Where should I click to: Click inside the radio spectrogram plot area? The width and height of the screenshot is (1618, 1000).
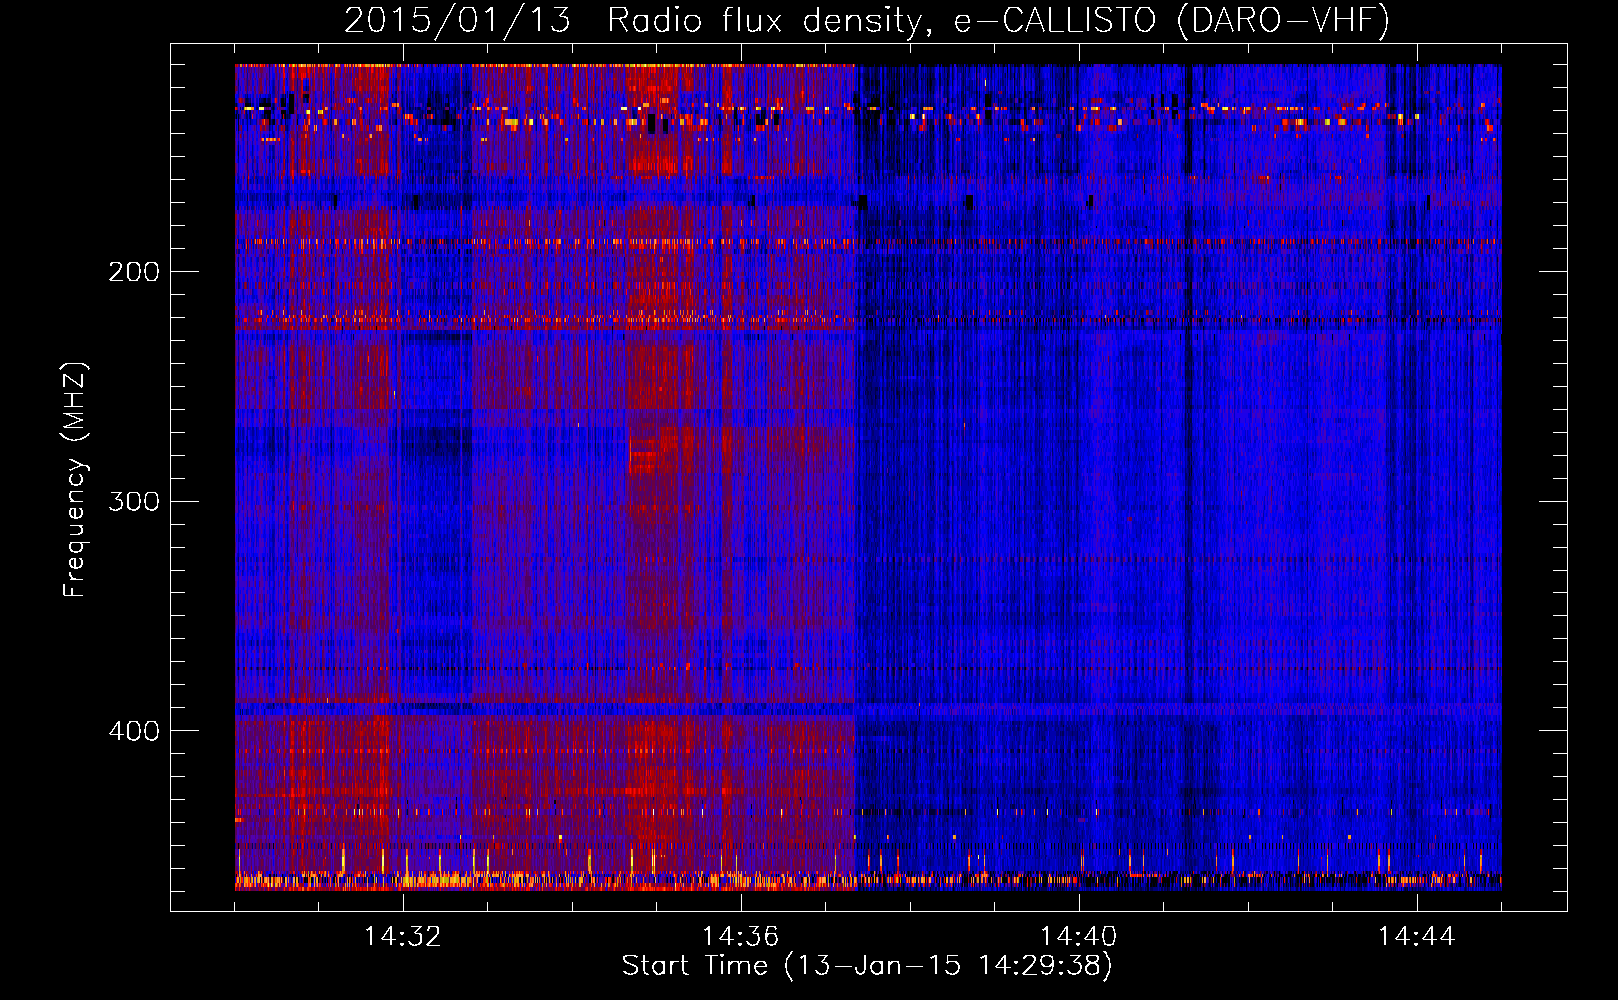pyautogui.click(x=868, y=477)
